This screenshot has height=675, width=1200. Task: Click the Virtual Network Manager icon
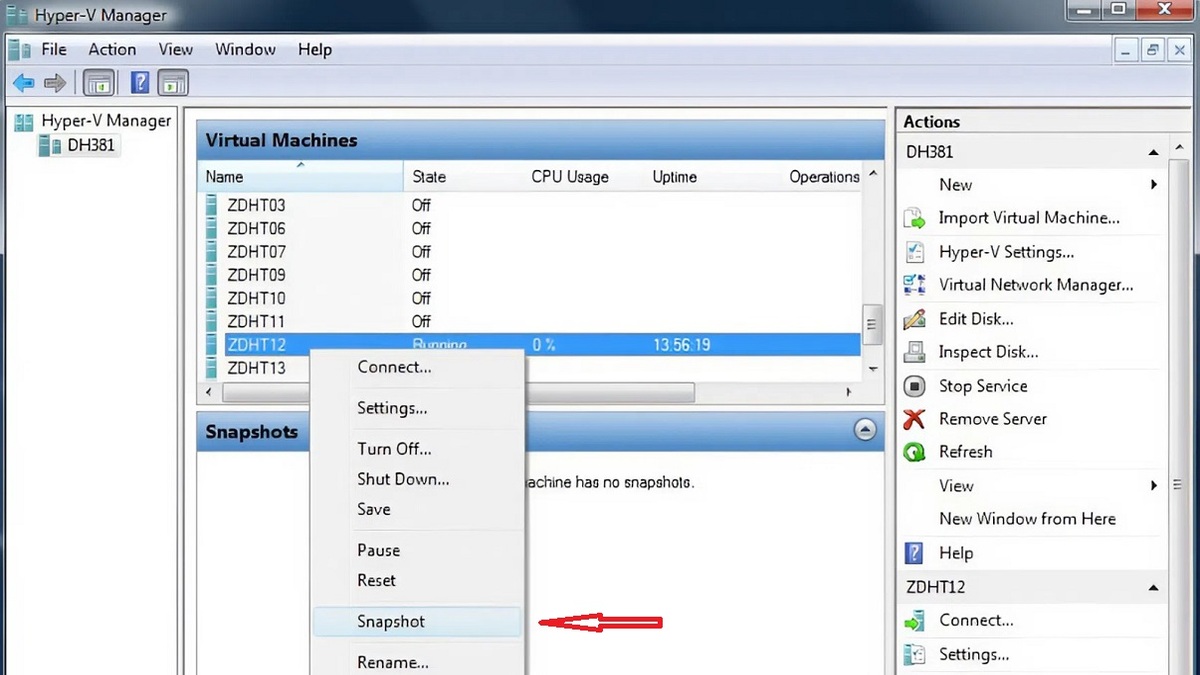point(914,285)
